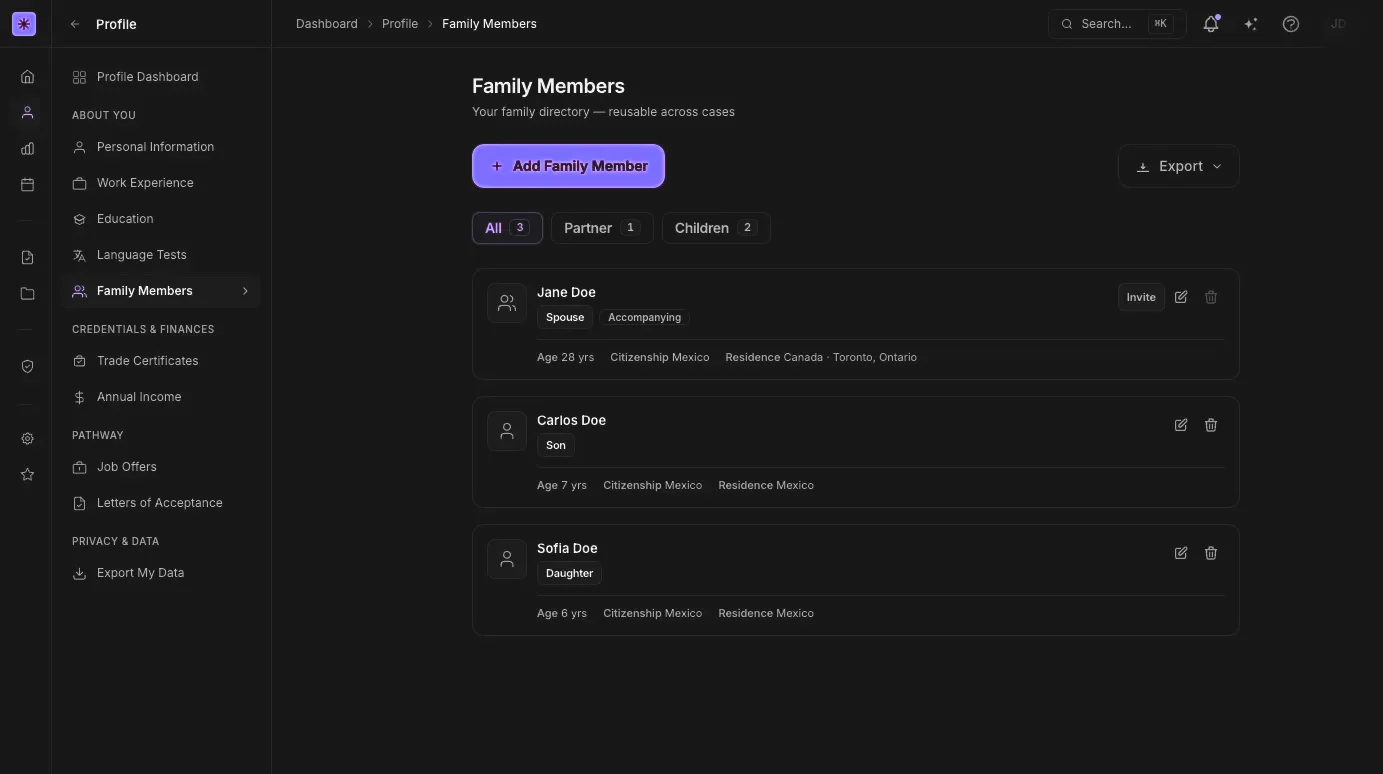Open Letters of Acceptance
Viewport: 1383px width, 774px height.
coord(161,503)
